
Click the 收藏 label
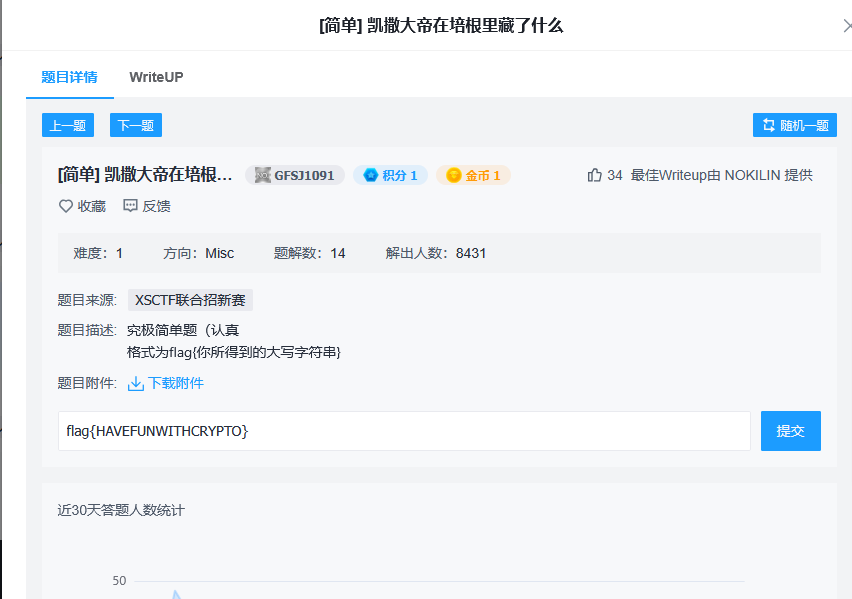tap(92, 206)
